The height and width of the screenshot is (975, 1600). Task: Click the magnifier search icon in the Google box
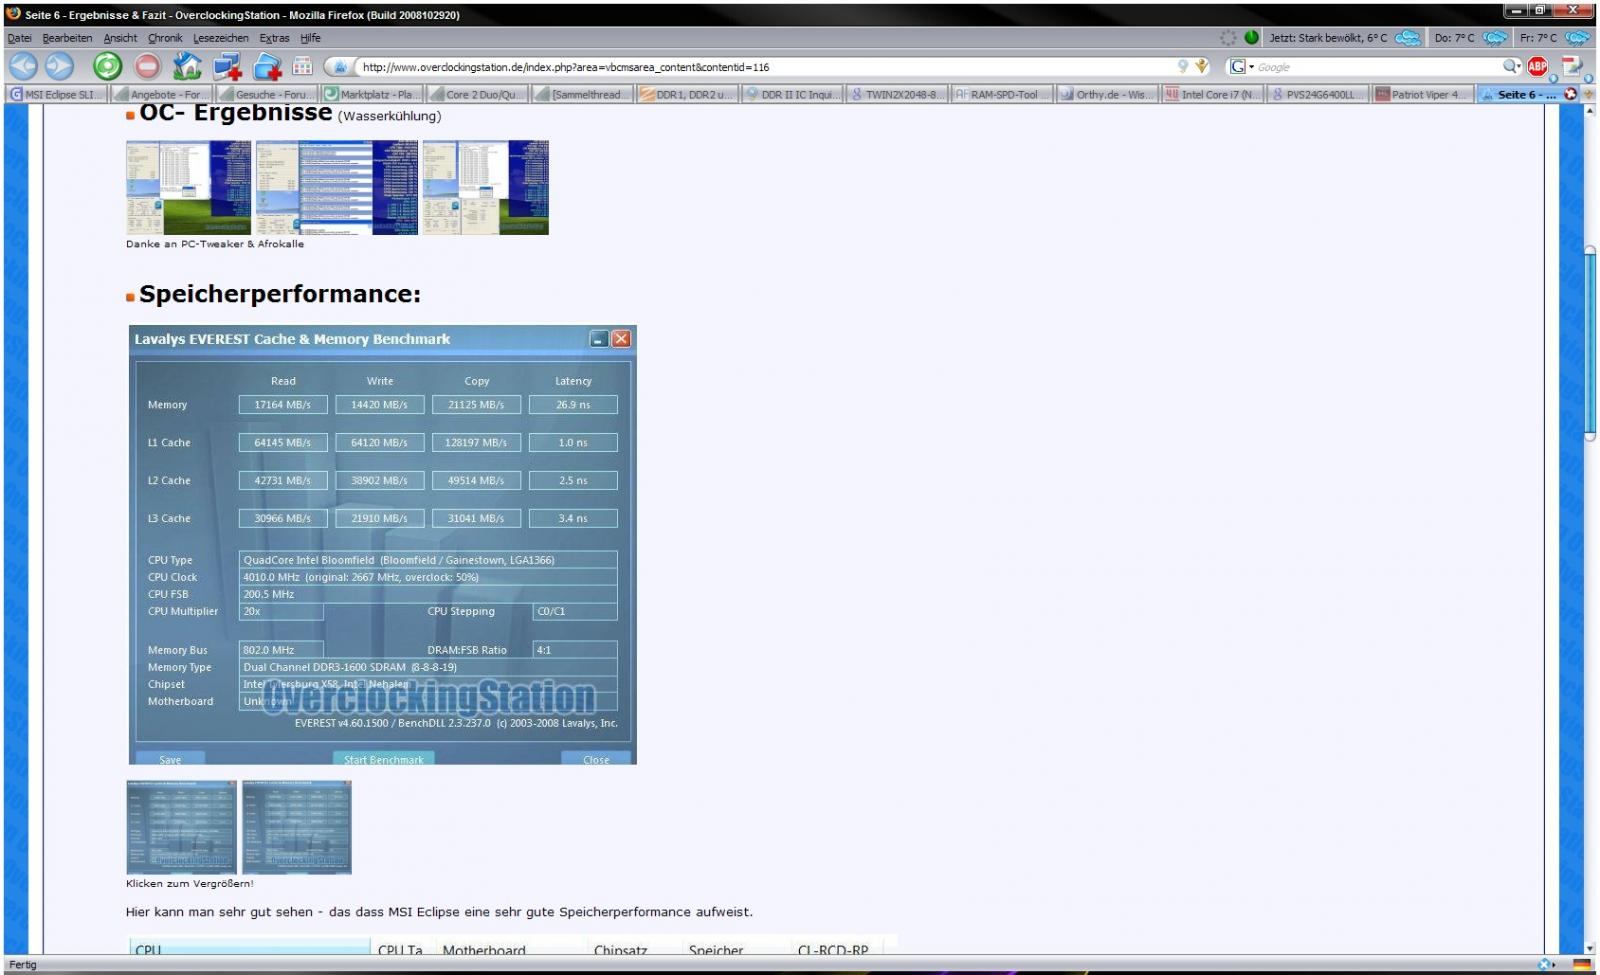click(x=1510, y=67)
